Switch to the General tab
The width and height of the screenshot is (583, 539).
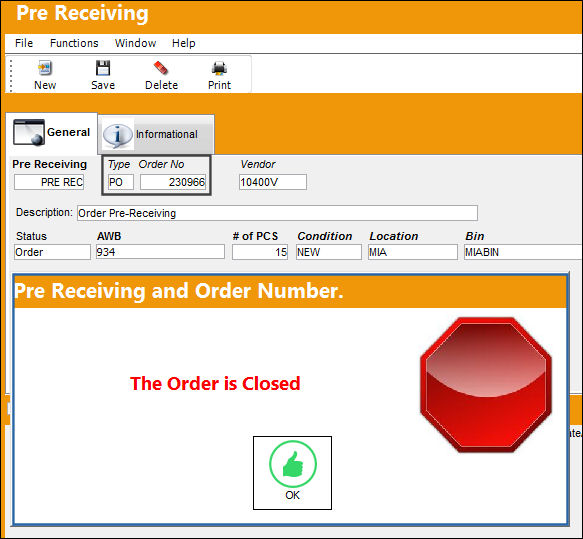(x=52, y=133)
